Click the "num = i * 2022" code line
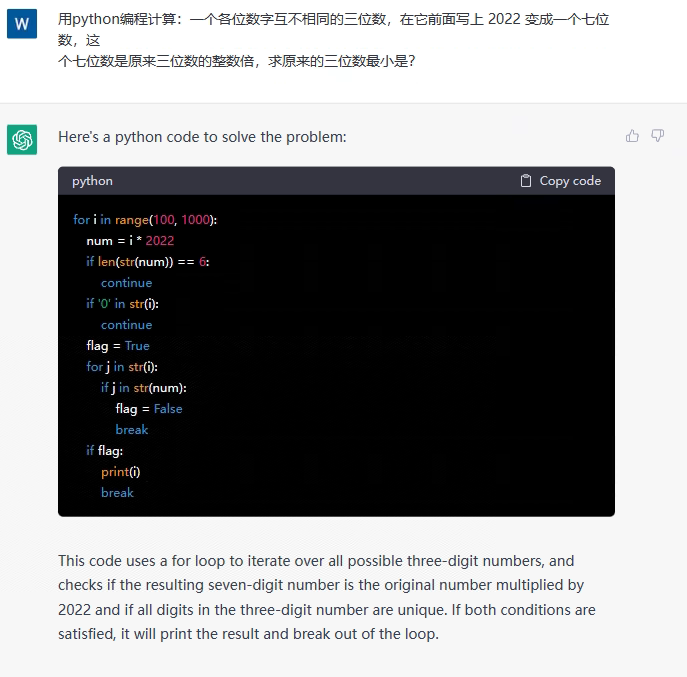This screenshot has height=677, width=687. click(x=130, y=240)
